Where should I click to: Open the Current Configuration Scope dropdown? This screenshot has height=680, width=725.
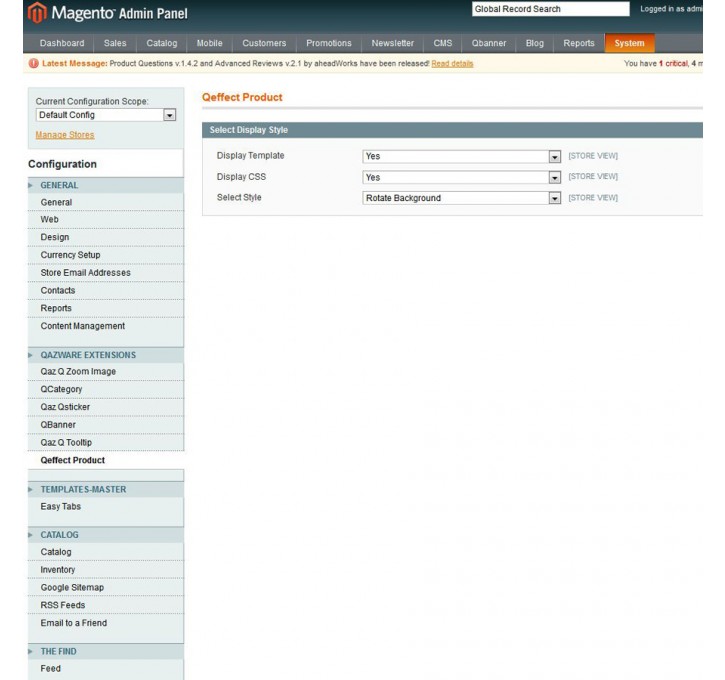106,115
